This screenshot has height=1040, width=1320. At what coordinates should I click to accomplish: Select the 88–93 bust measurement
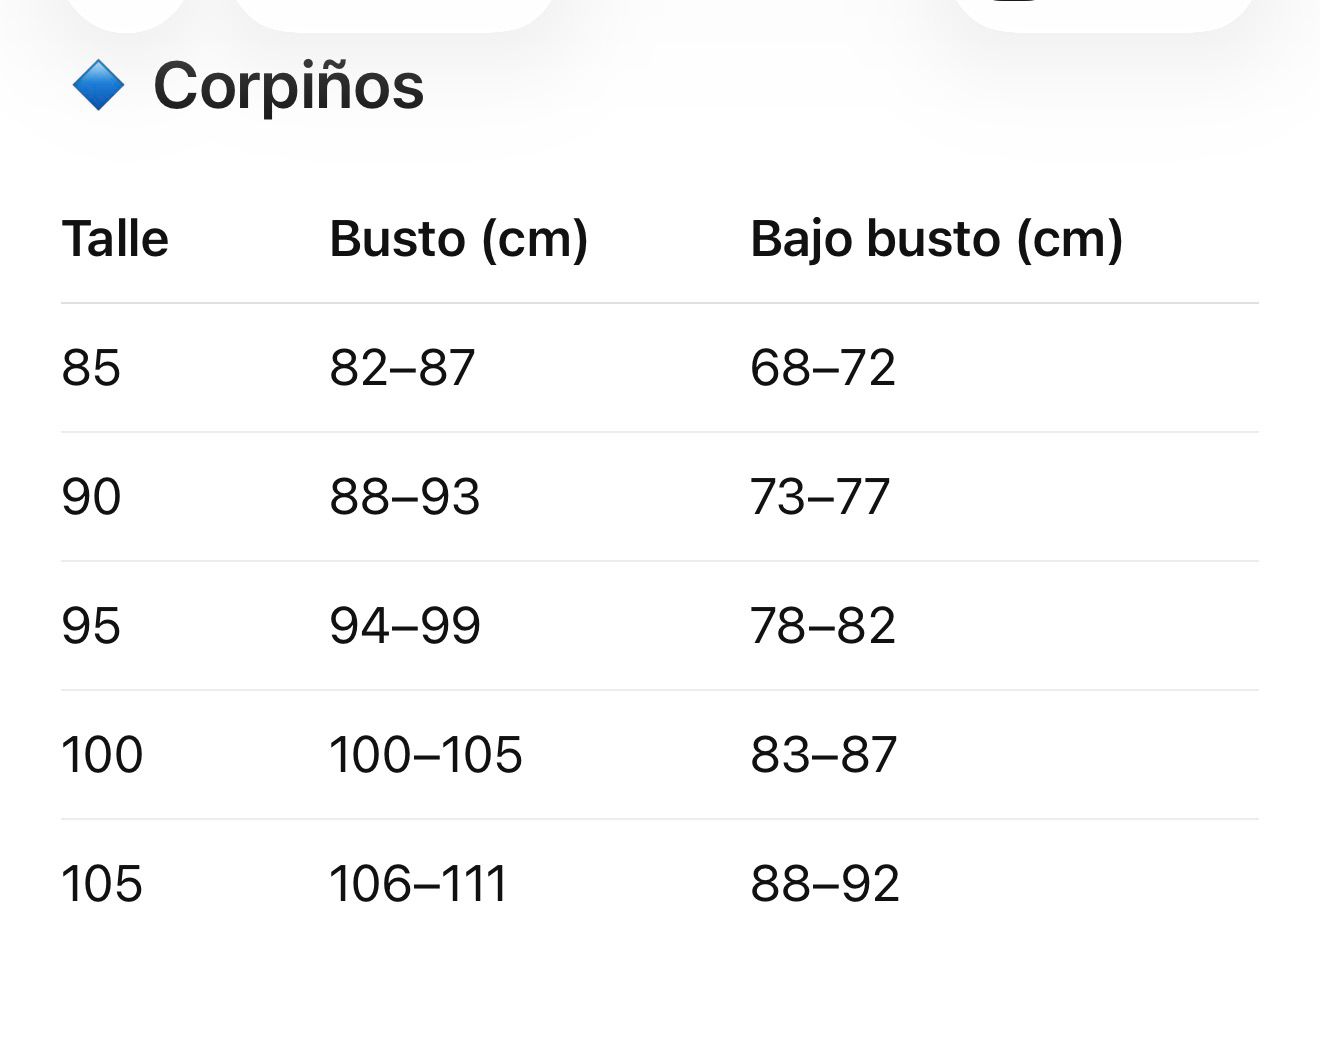(x=404, y=497)
